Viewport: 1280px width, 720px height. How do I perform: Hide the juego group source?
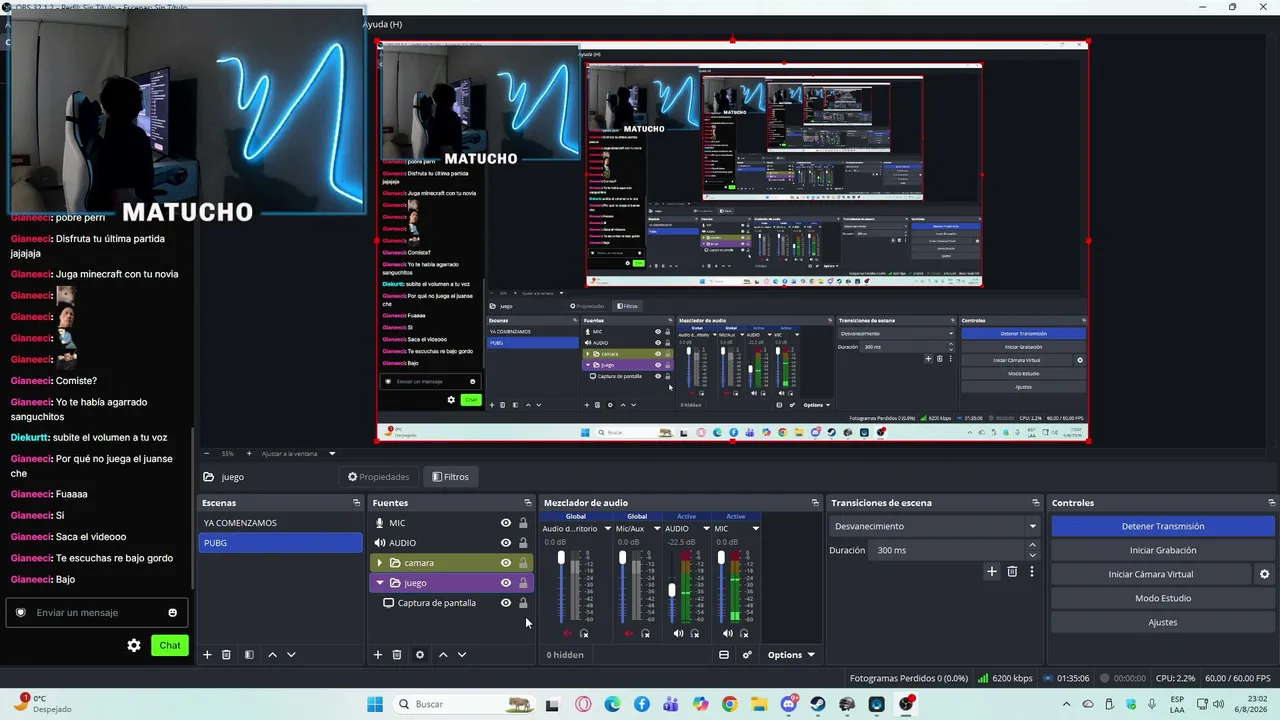[x=506, y=583]
